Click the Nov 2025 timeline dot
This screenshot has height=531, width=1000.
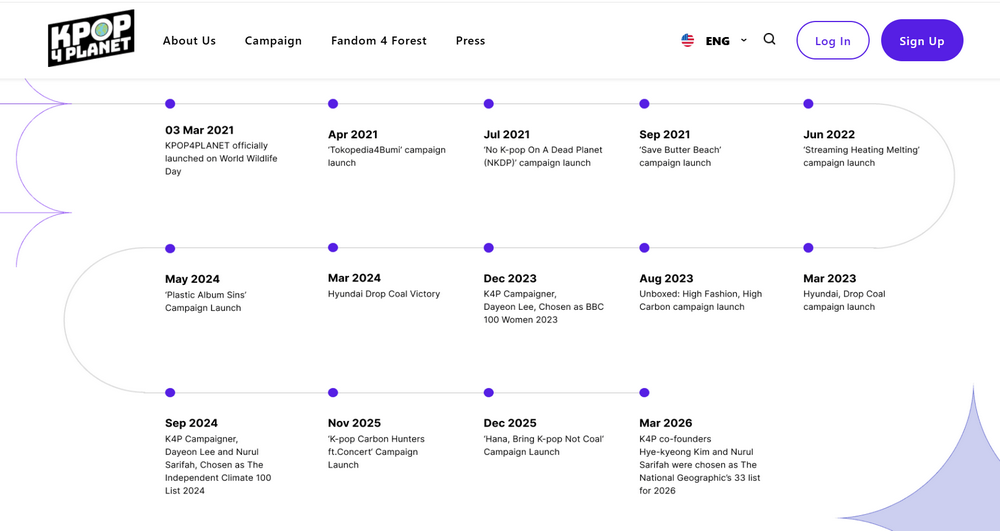[333, 393]
